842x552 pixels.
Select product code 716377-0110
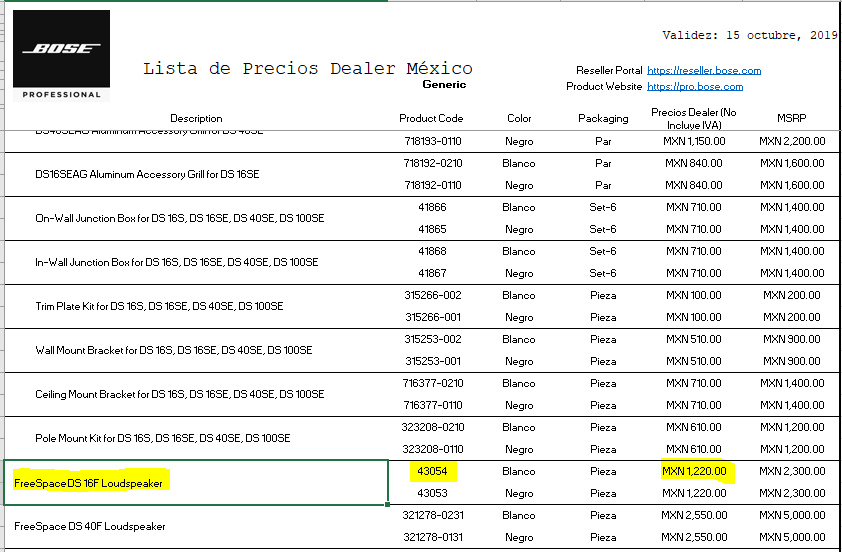point(433,405)
